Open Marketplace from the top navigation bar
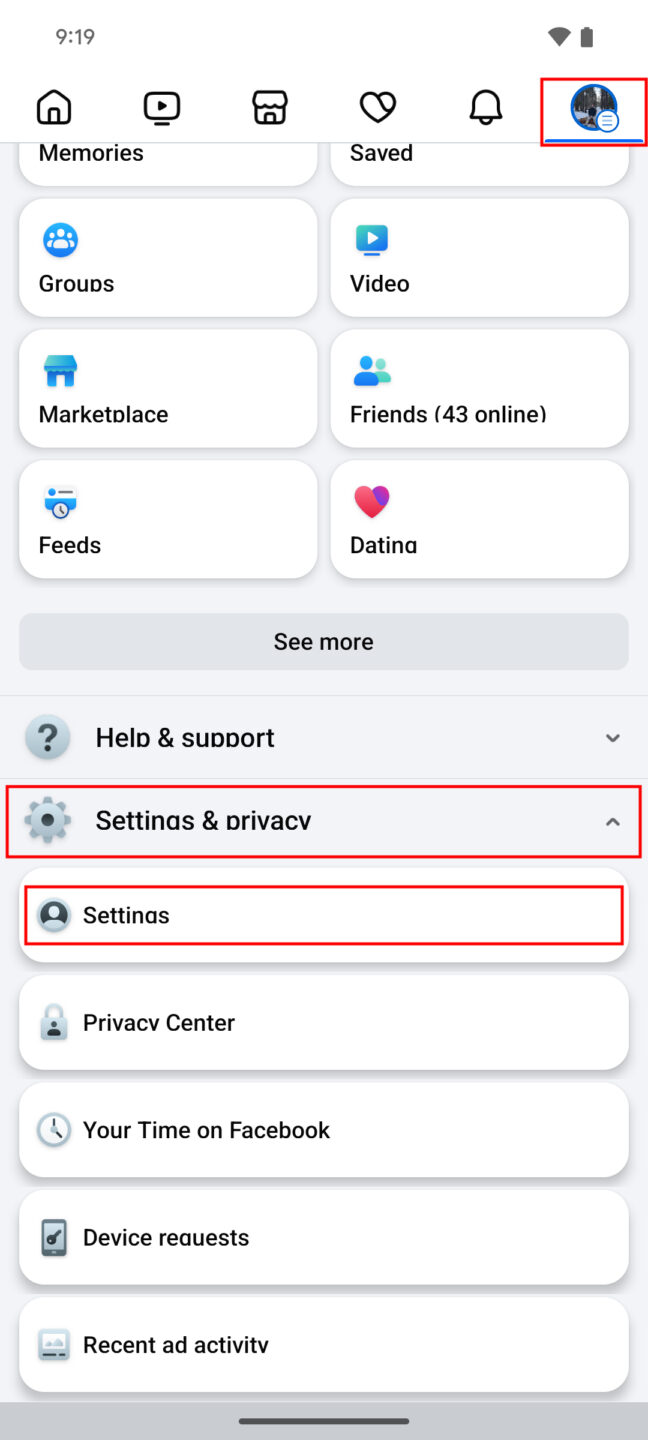The width and height of the screenshot is (648, 1440). pos(269,107)
